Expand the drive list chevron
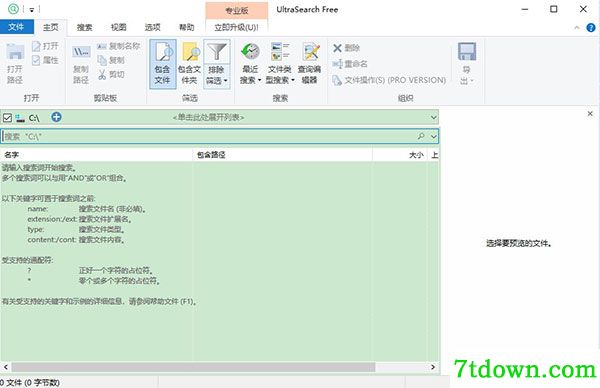Viewport: 600px width, 388px height. coord(433,117)
